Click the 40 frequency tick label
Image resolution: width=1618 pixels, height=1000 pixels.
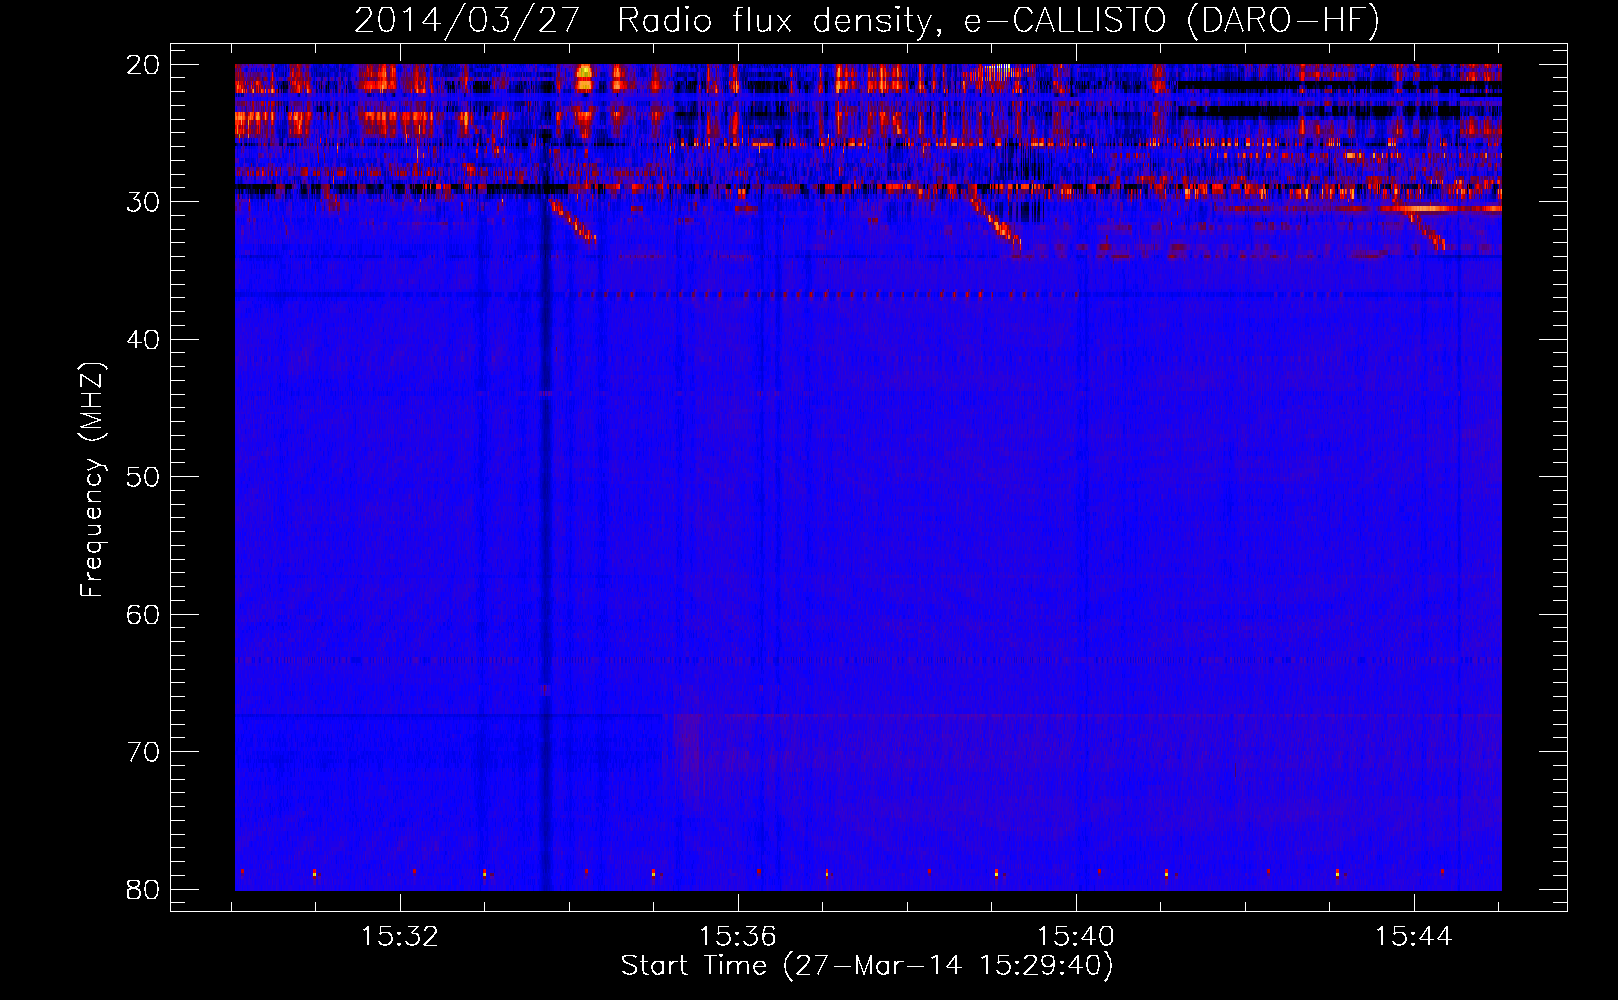144,340
